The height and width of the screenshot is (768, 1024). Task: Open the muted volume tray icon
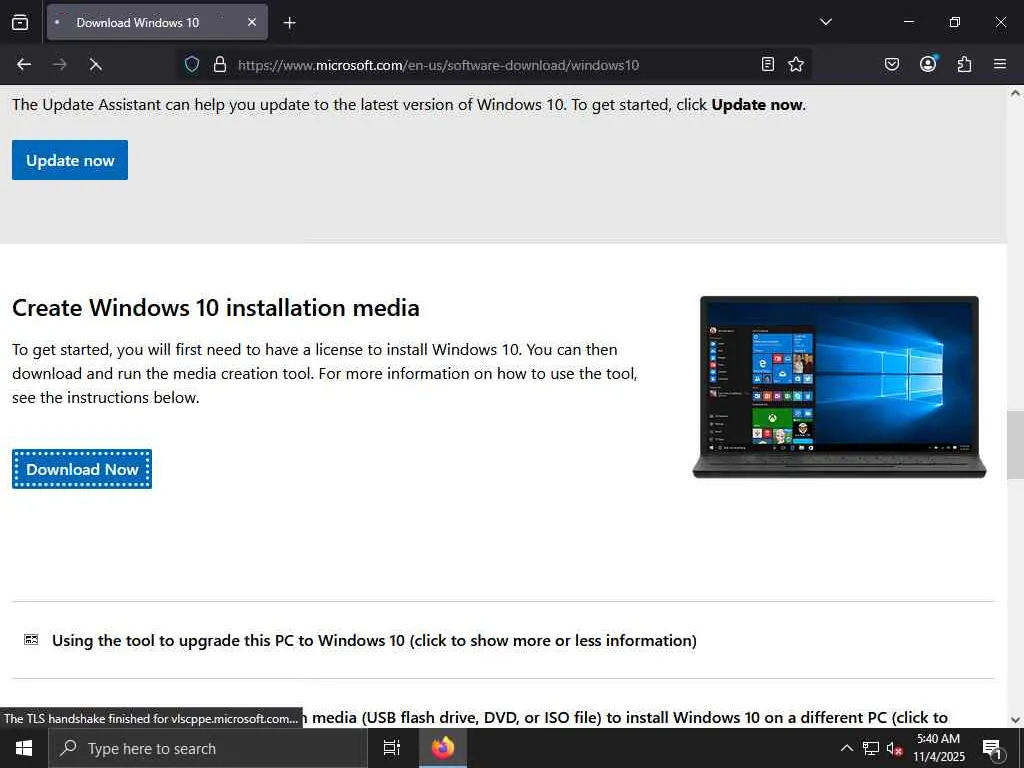894,748
